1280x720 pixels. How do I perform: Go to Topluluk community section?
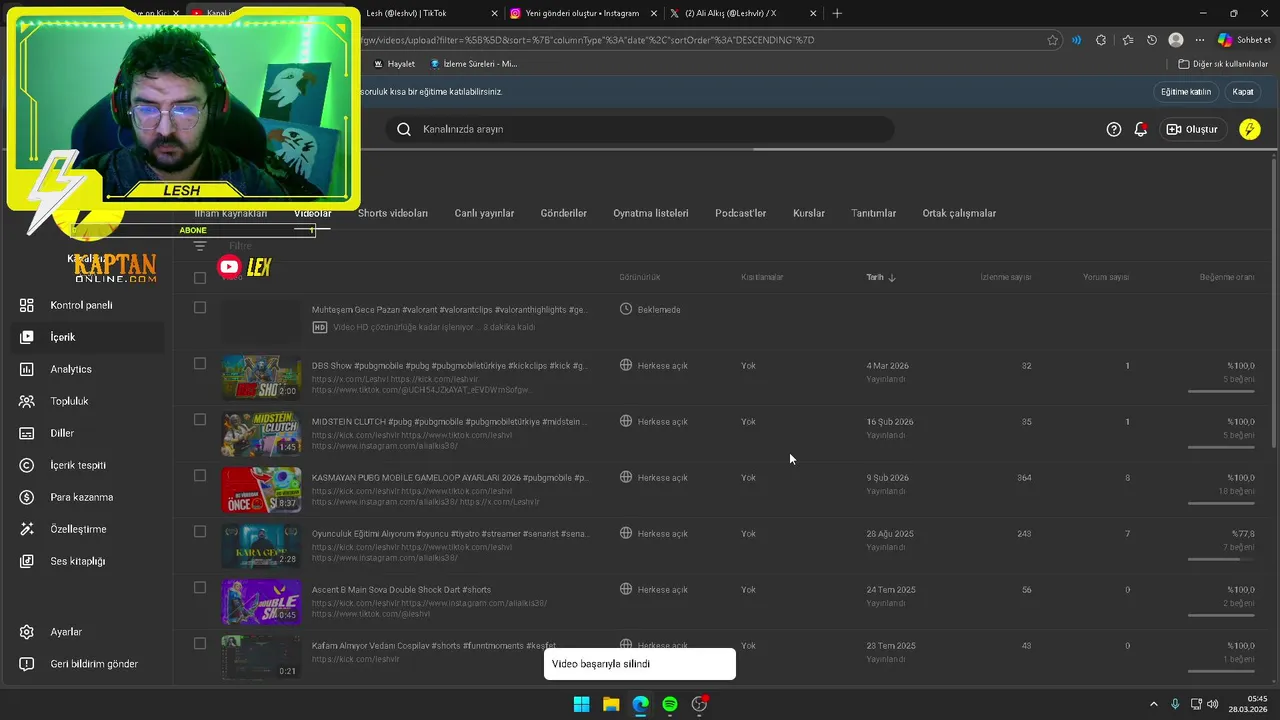tap(69, 401)
